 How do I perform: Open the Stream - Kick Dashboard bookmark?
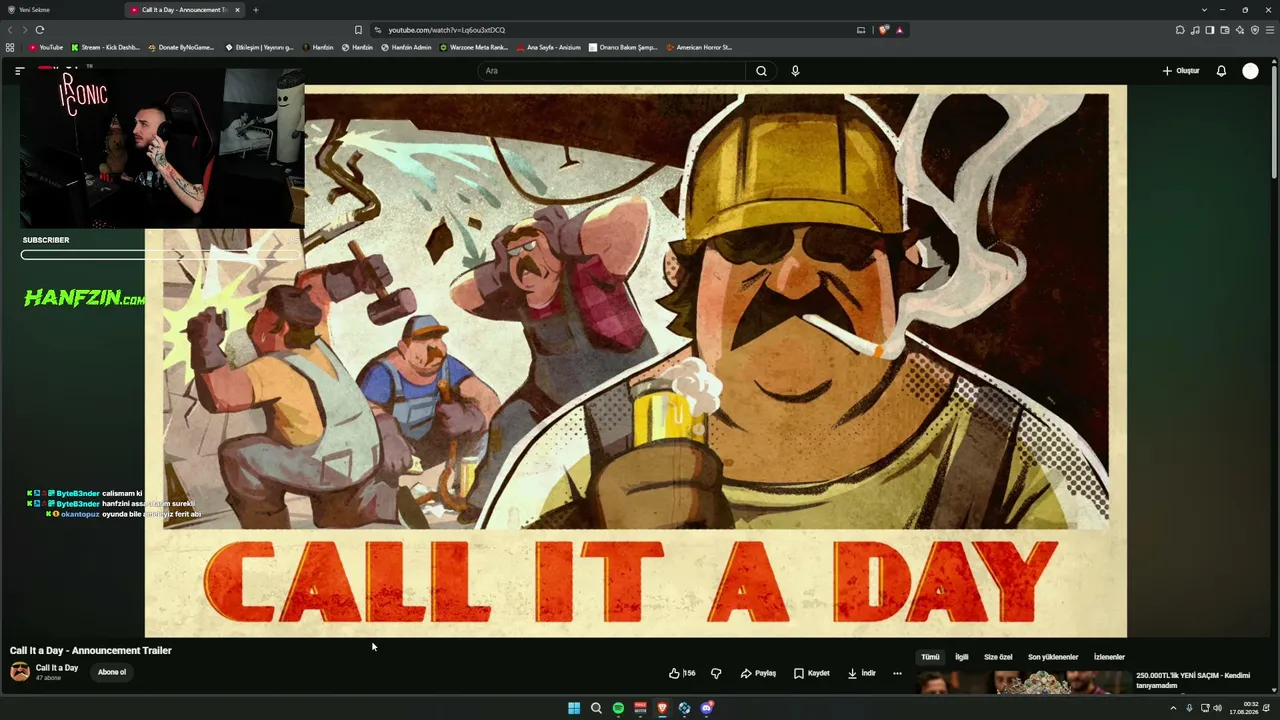pyautogui.click(x=105, y=47)
